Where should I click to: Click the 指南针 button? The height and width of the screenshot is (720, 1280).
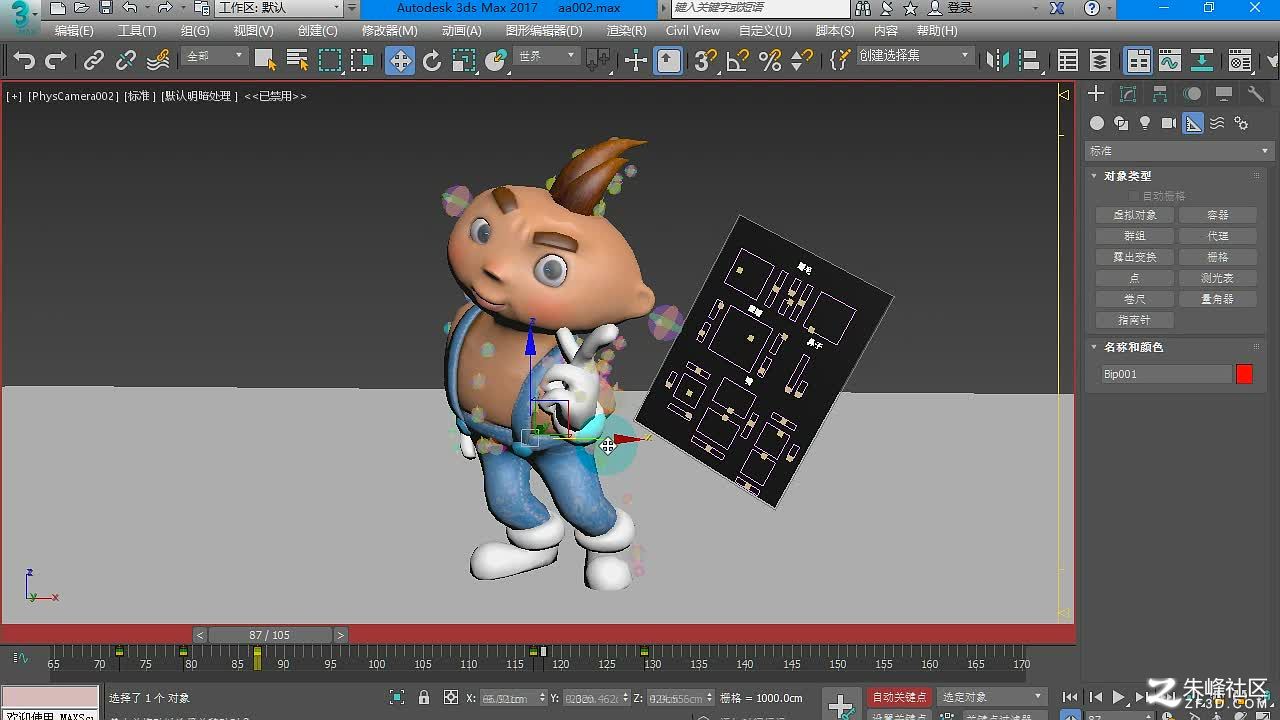coord(1134,320)
